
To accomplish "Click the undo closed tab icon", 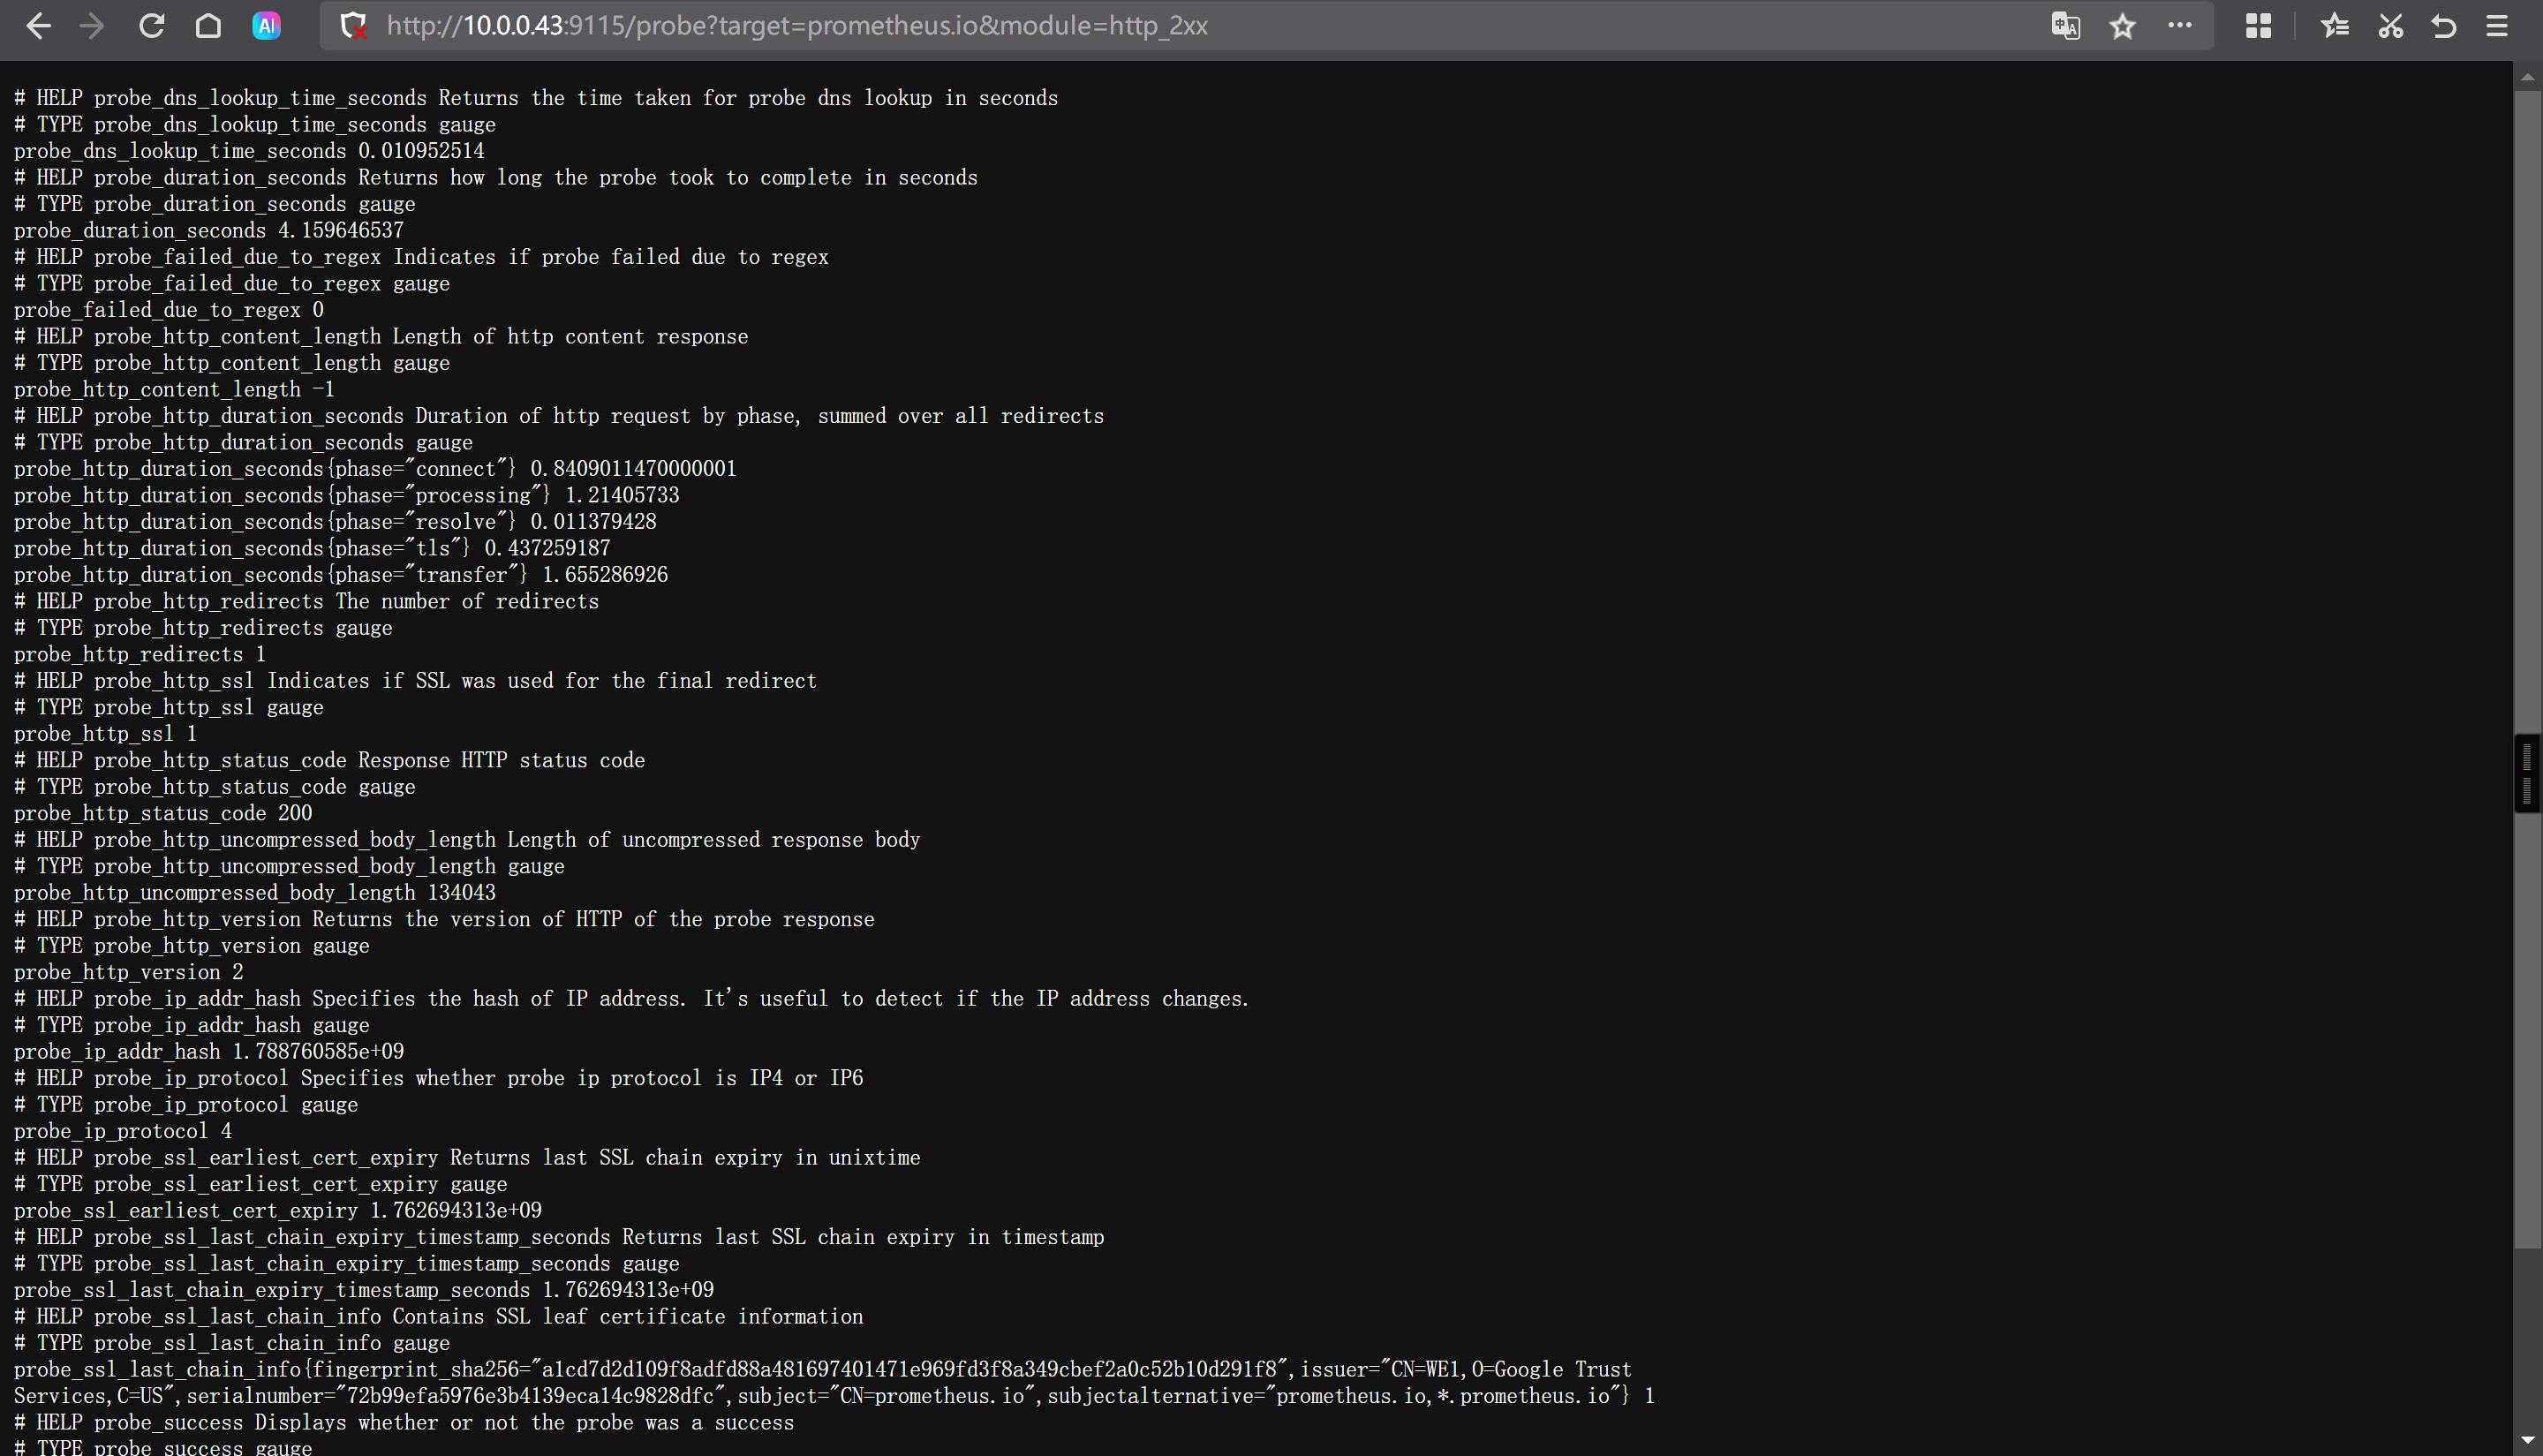I will pyautogui.click(x=2444, y=26).
